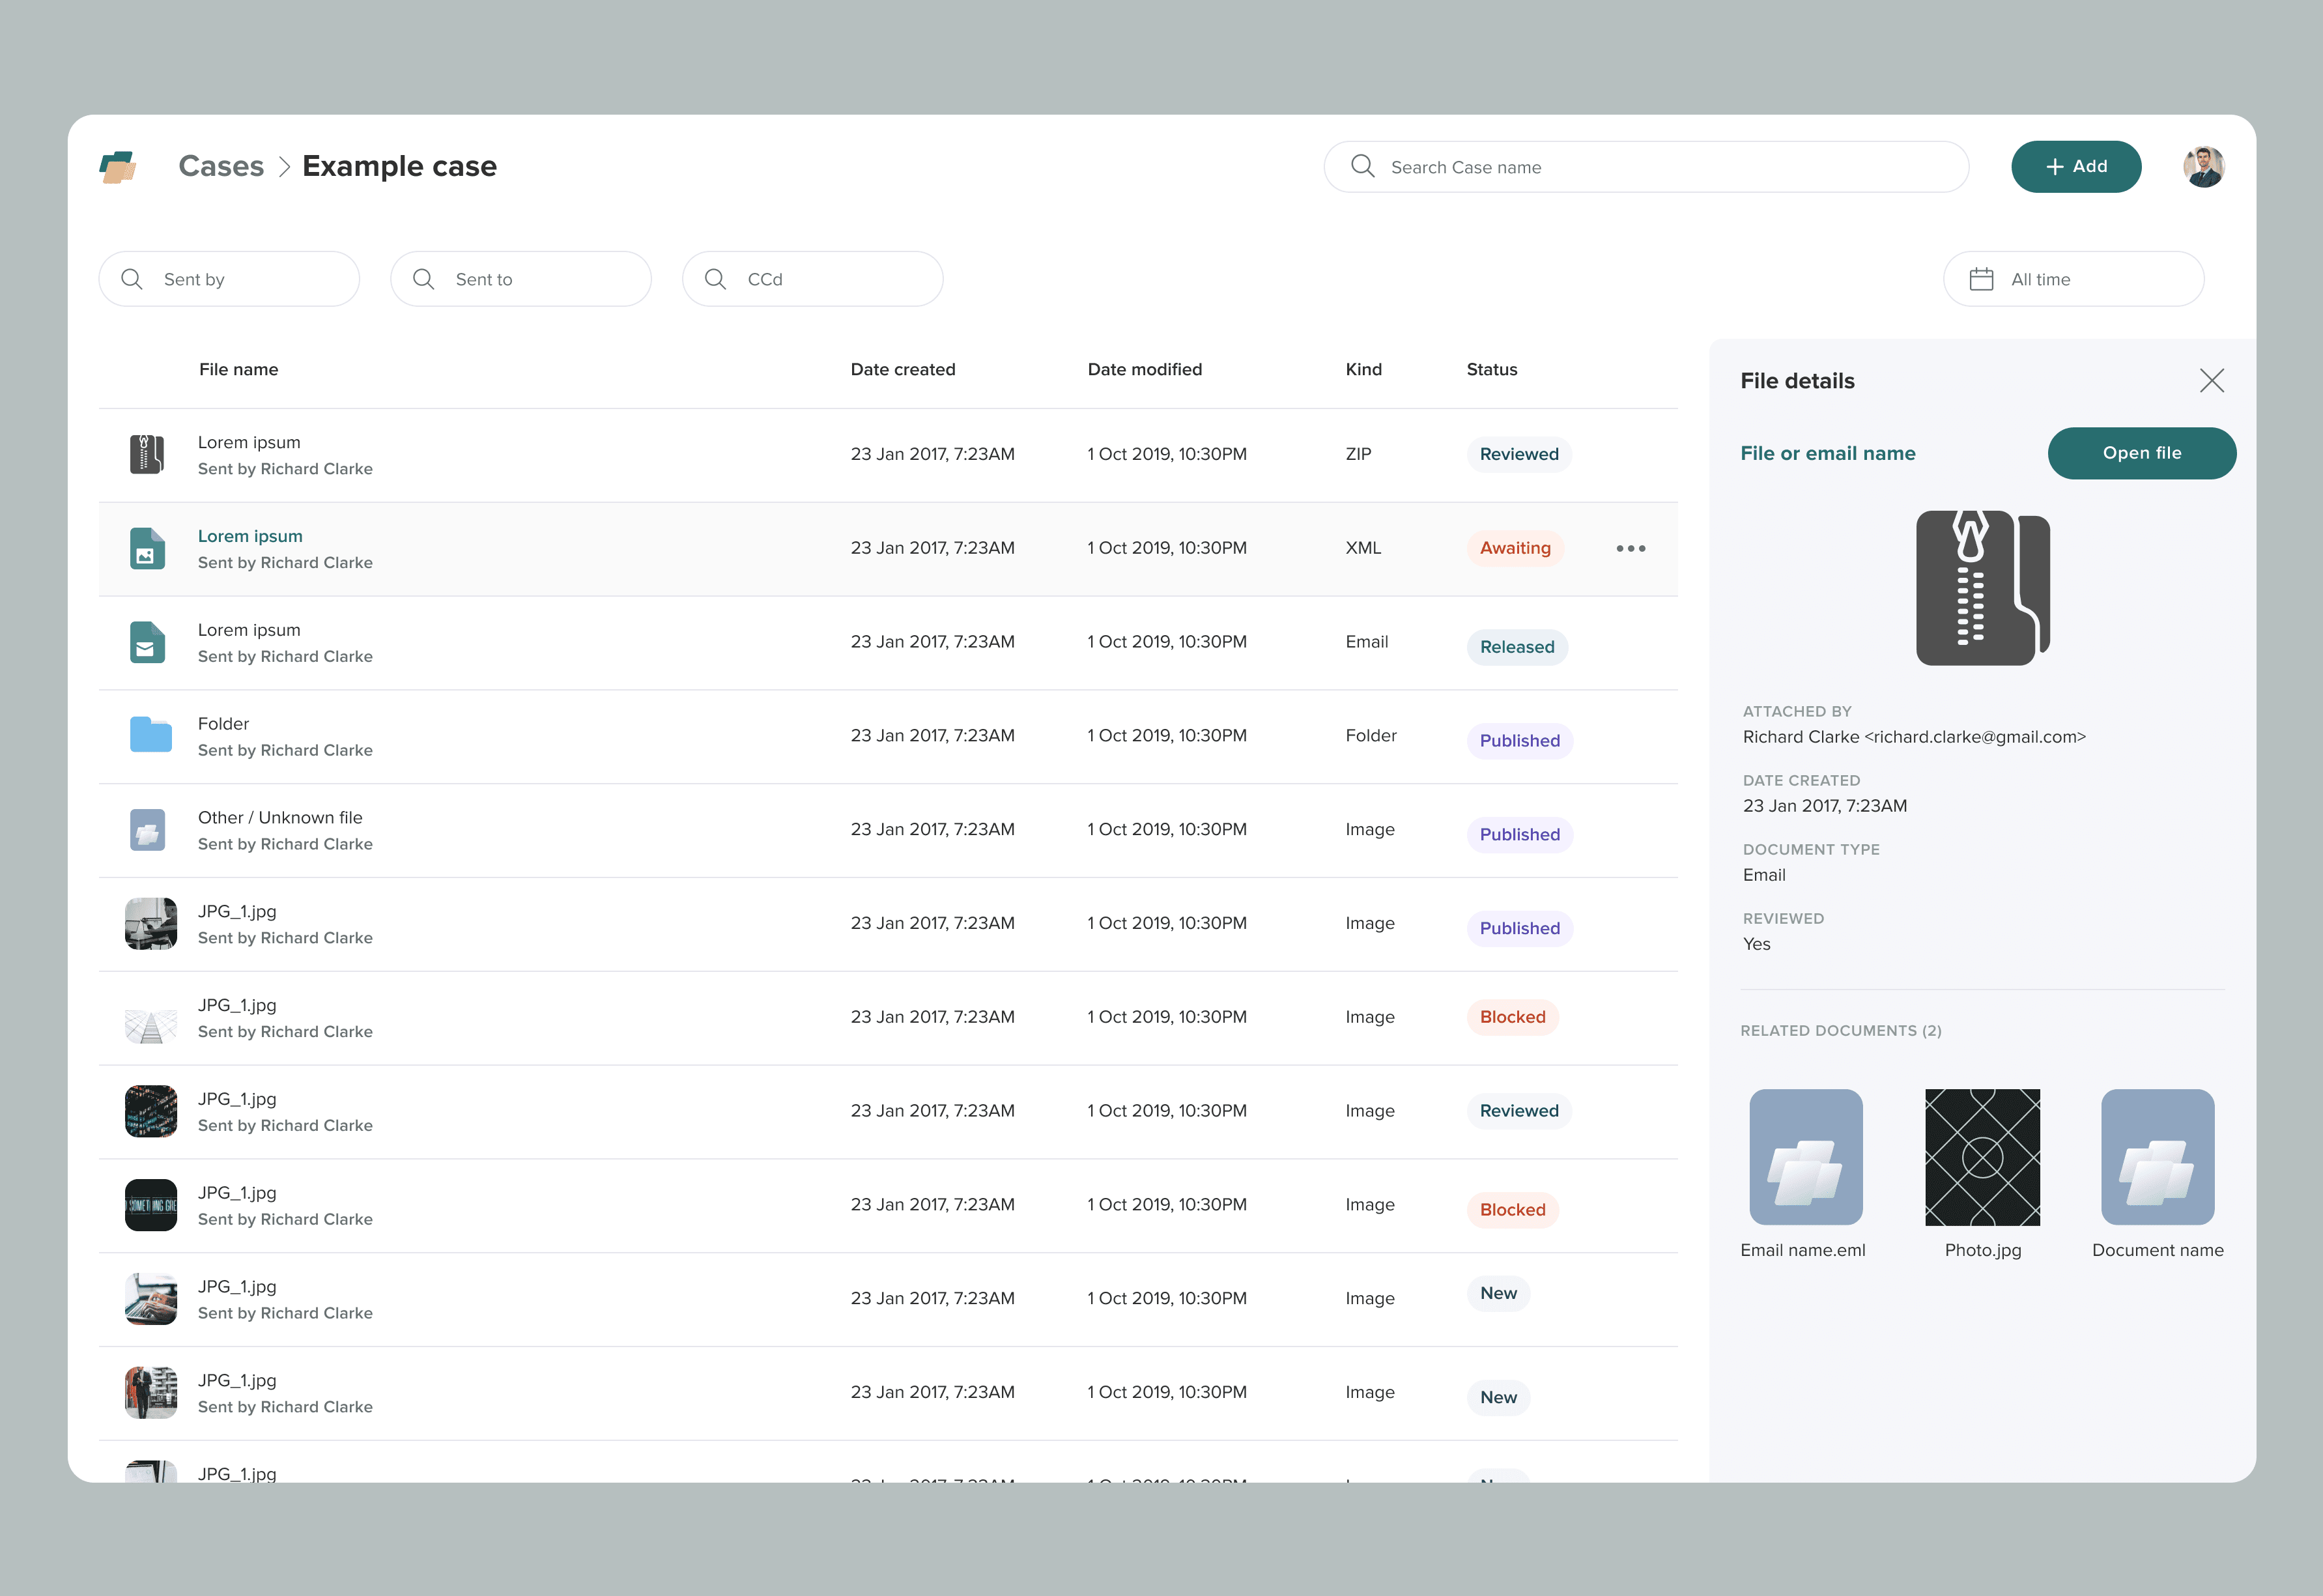Viewport: 2323px width, 1596px height.
Task: Open the Photo.jpg related document thumbnail
Action: 1982,1157
